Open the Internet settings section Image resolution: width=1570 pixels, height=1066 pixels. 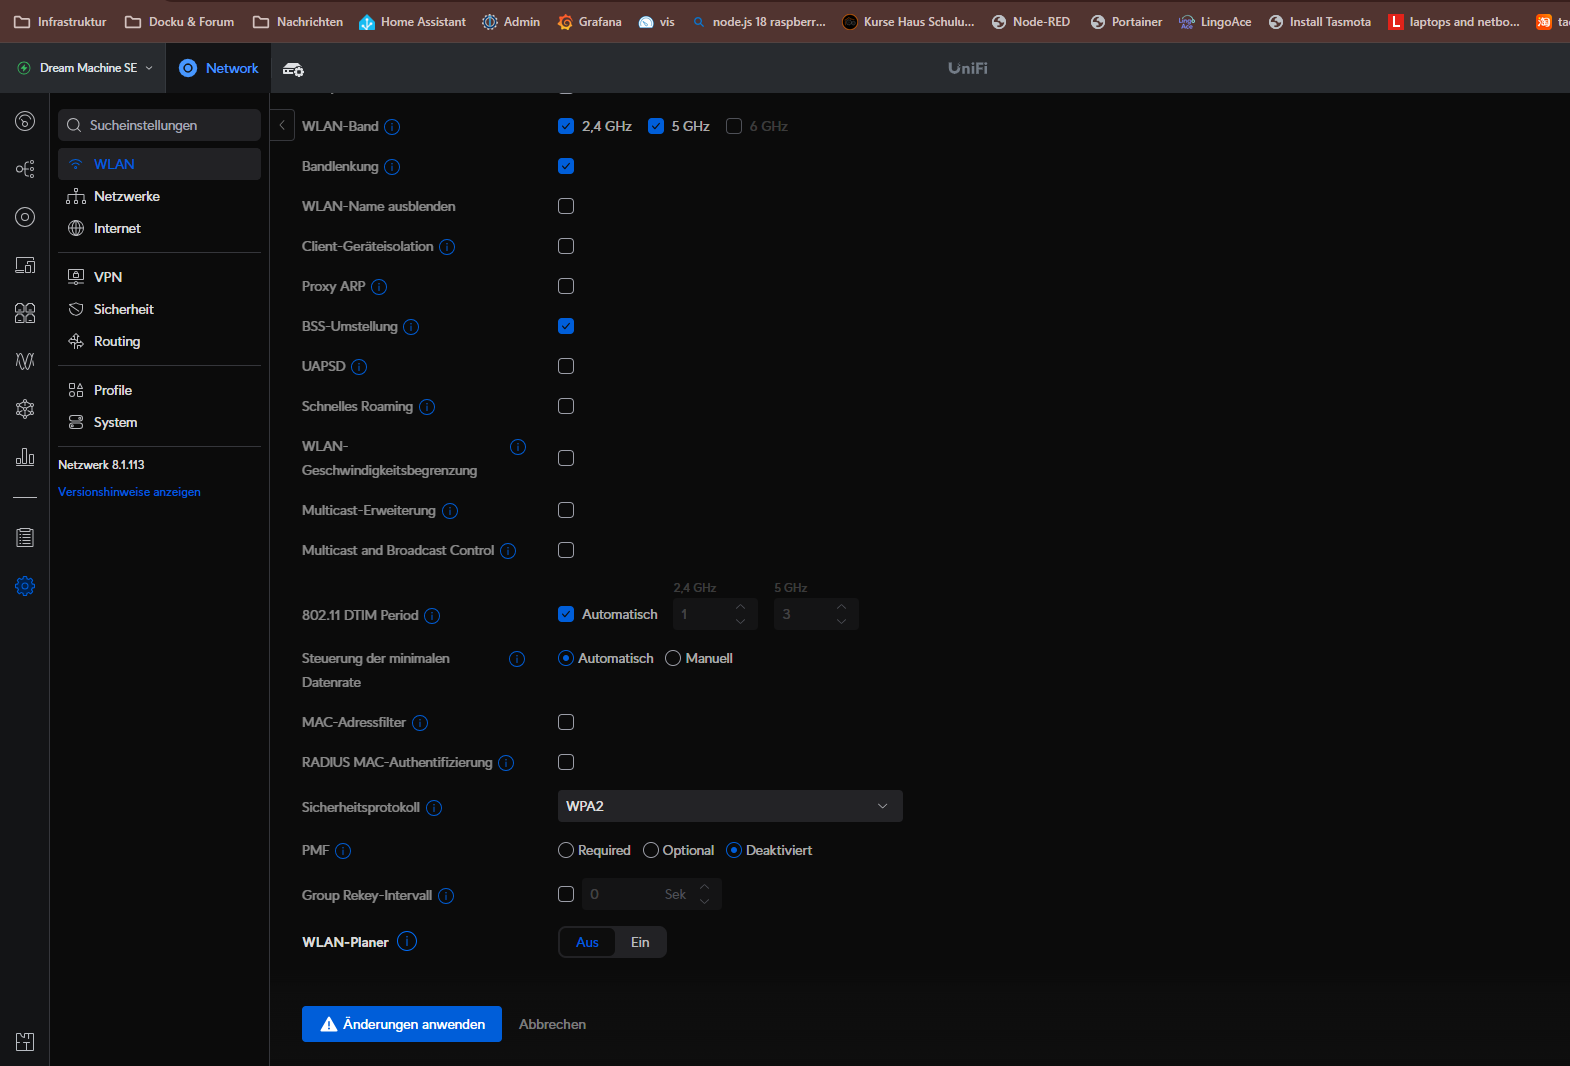[x=159, y=228]
